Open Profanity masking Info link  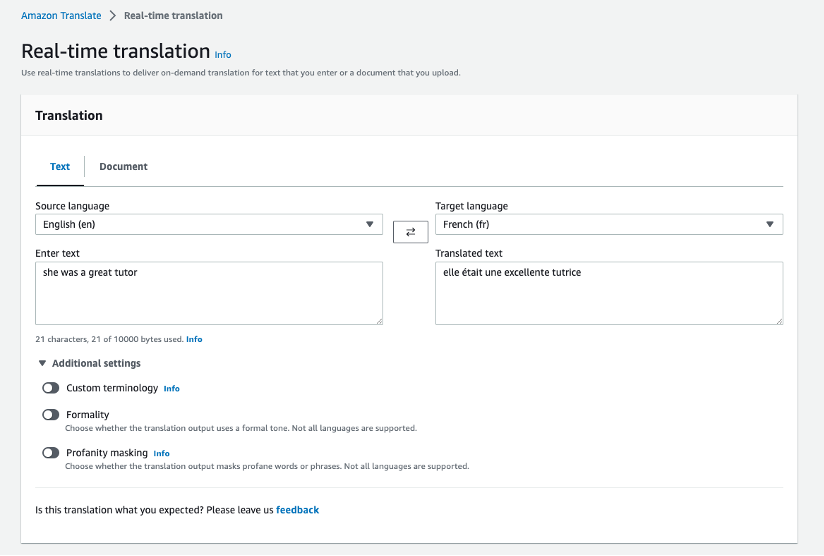161,453
